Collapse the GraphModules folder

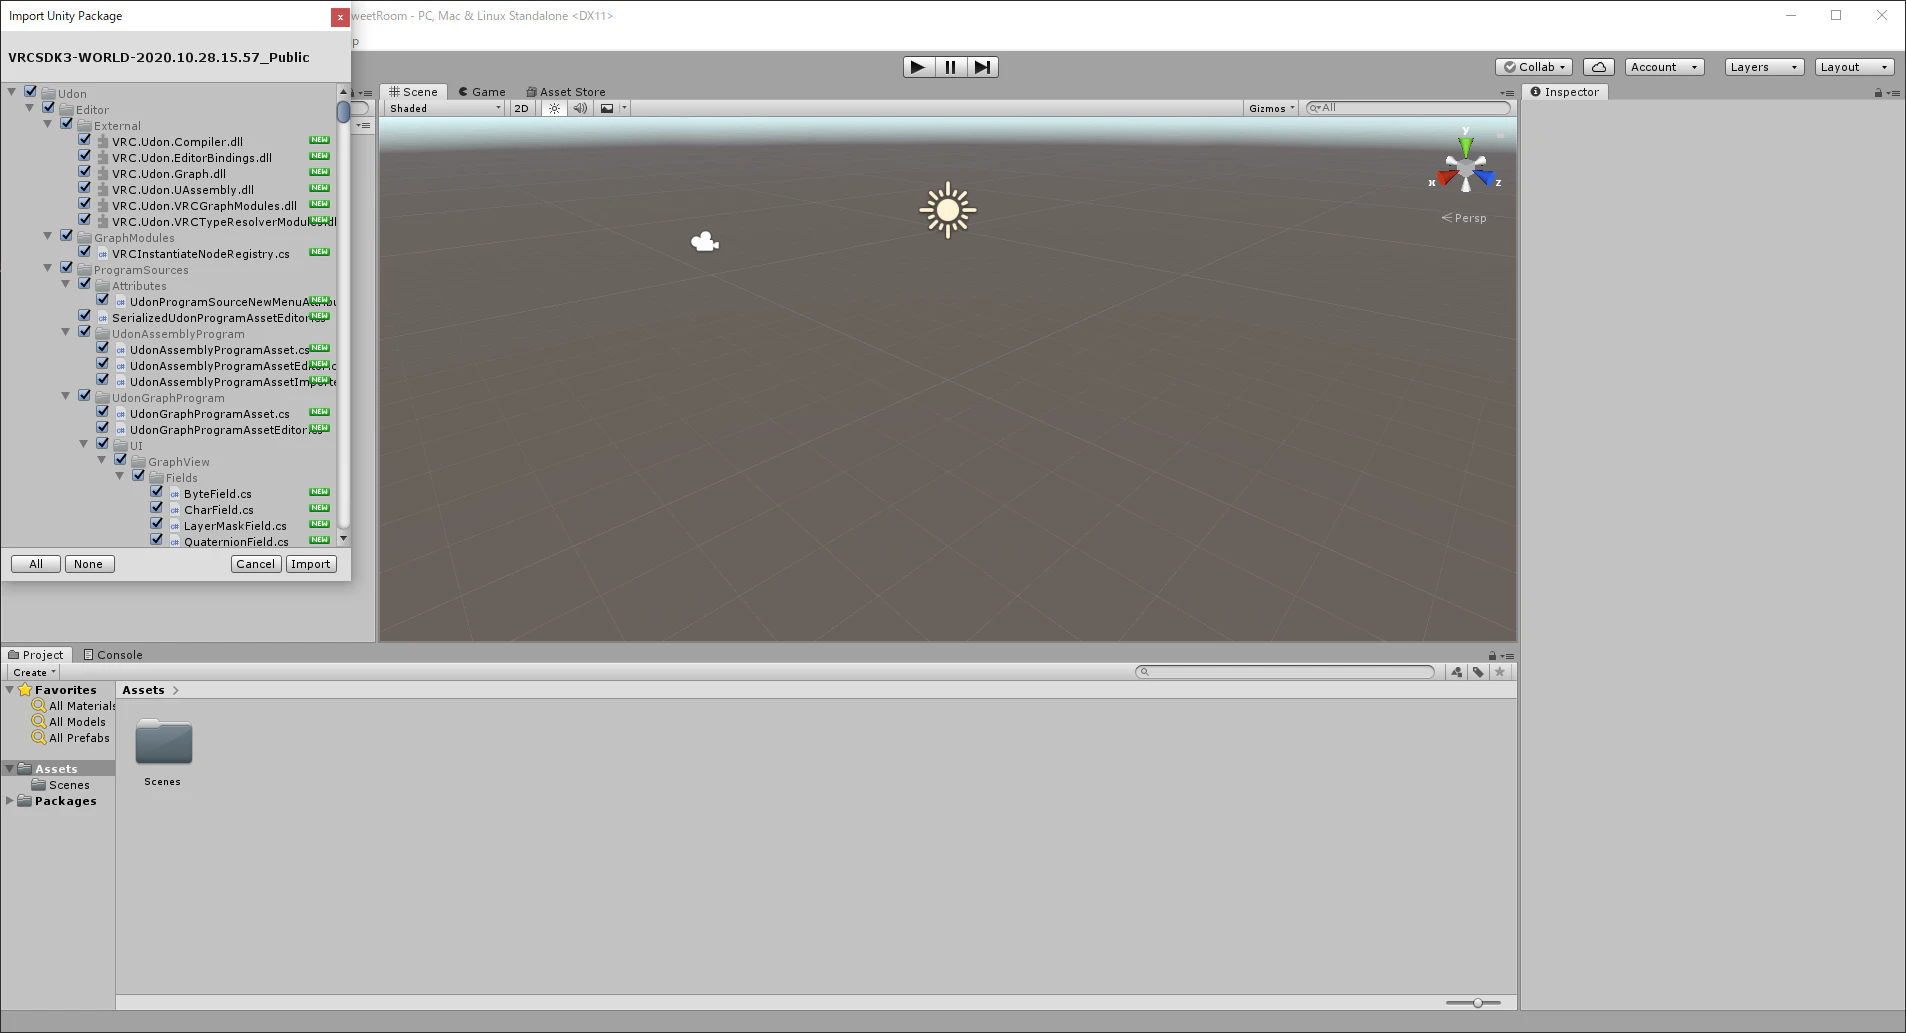(x=48, y=236)
